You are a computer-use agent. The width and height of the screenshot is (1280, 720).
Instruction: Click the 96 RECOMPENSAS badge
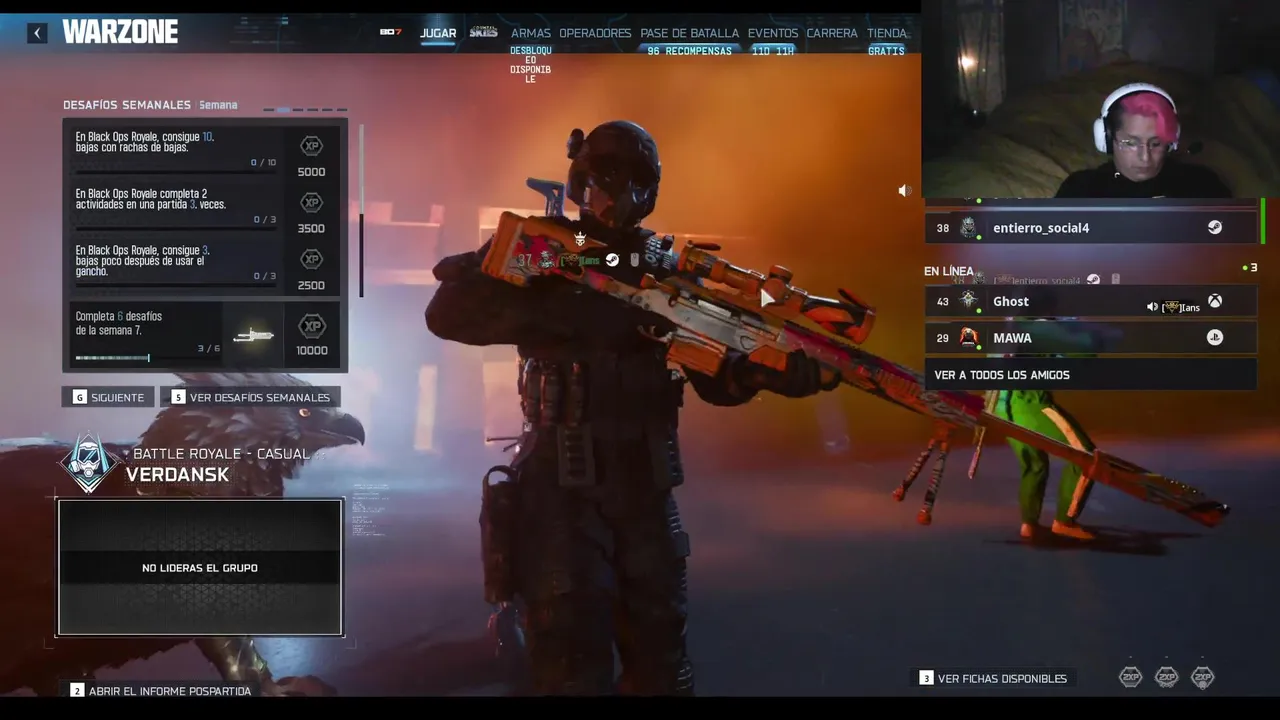click(690, 51)
